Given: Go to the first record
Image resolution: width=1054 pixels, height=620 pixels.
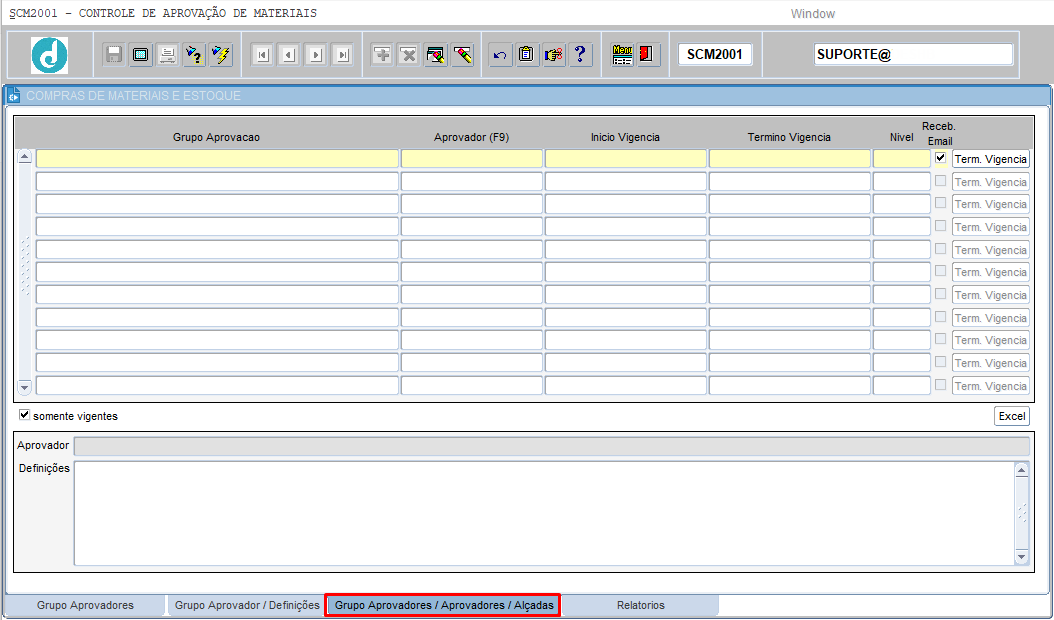Looking at the screenshot, I should click(263, 54).
